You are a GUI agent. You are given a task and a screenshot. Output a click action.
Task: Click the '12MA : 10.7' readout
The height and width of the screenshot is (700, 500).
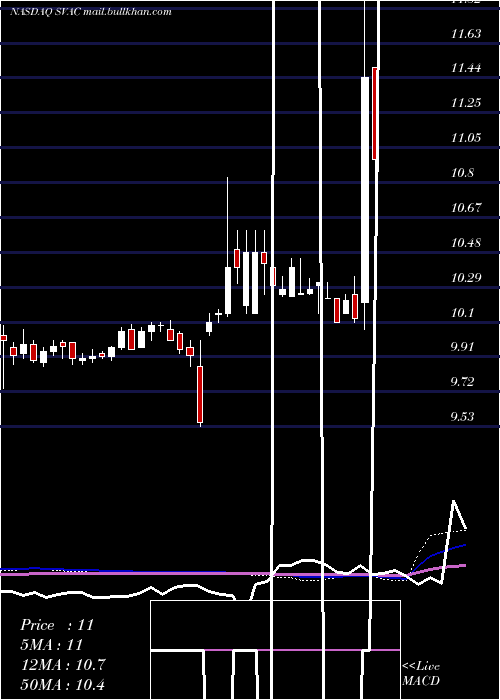coord(63,665)
